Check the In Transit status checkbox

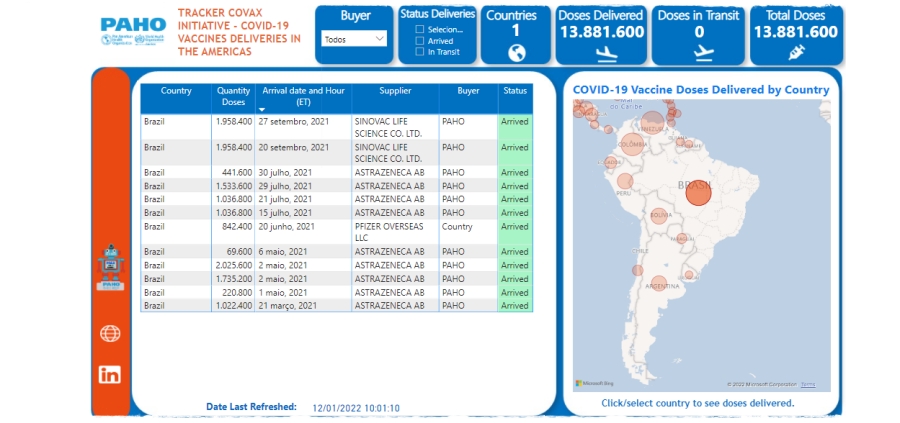[x=420, y=52]
